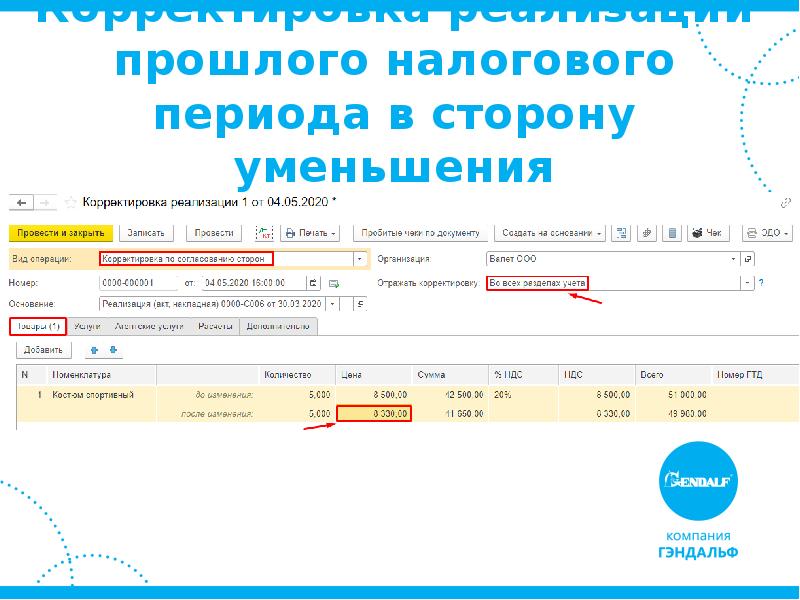Open calendar picker next to document date
The width and height of the screenshot is (800, 600).
pyautogui.click(x=313, y=284)
